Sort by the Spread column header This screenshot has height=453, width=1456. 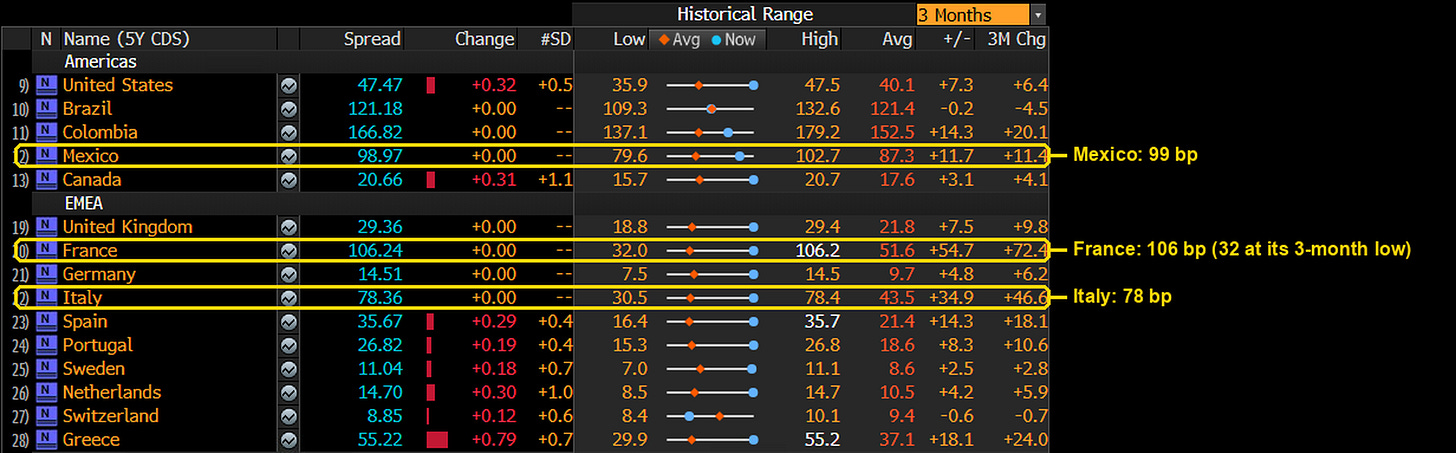(x=372, y=39)
